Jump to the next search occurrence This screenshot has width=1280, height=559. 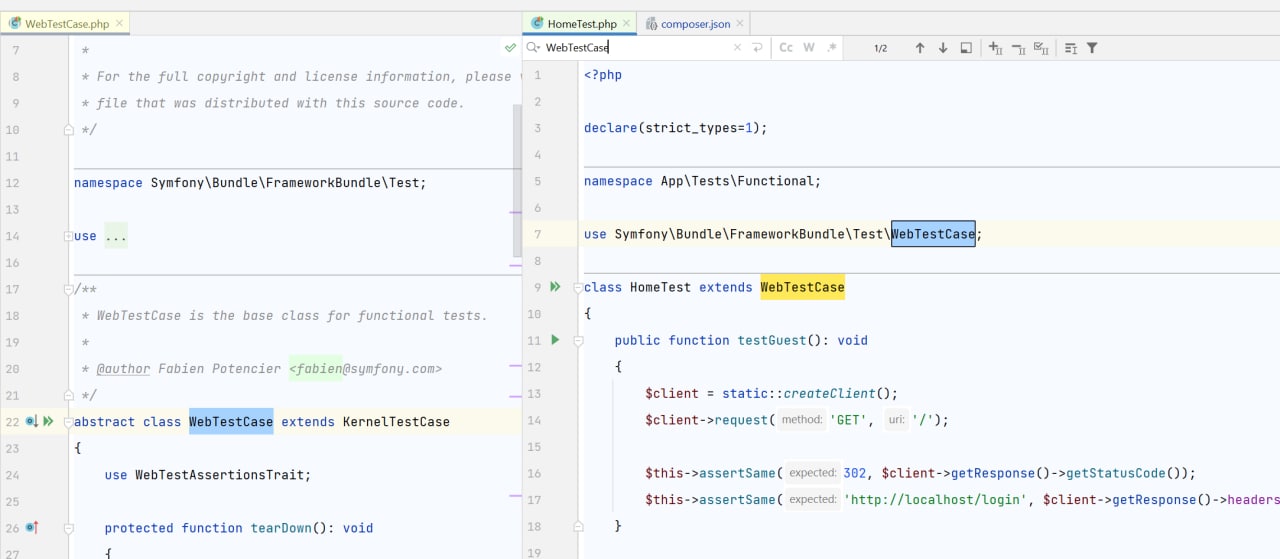(942, 48)
